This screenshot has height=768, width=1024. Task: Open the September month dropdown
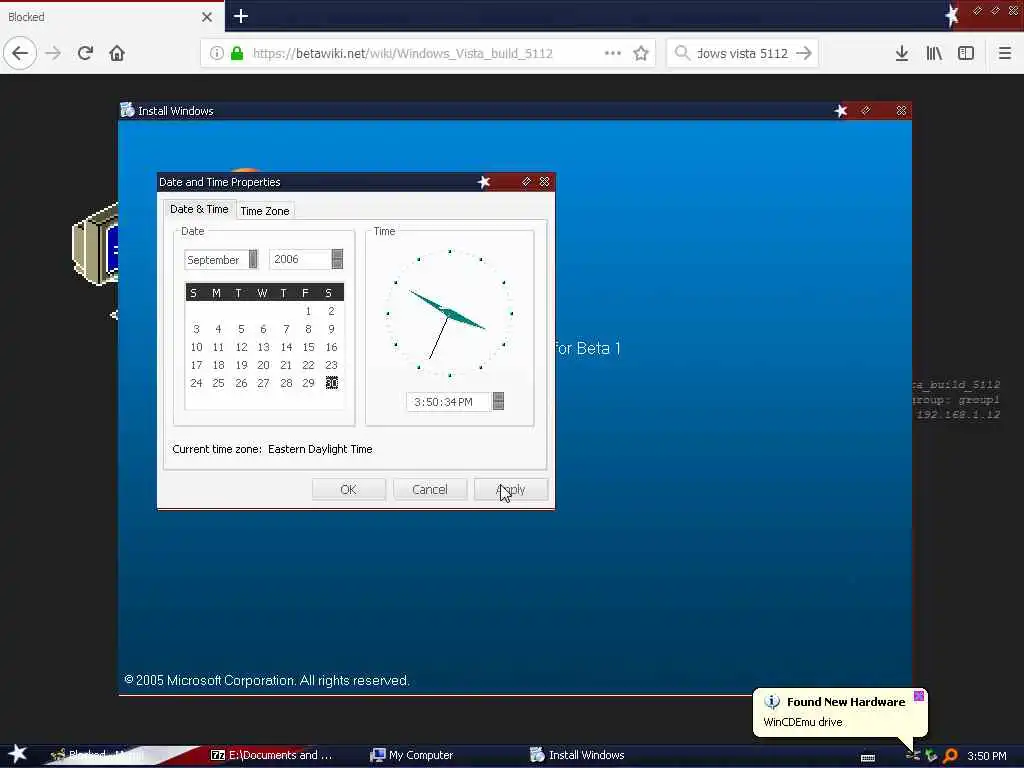point(253,259)
